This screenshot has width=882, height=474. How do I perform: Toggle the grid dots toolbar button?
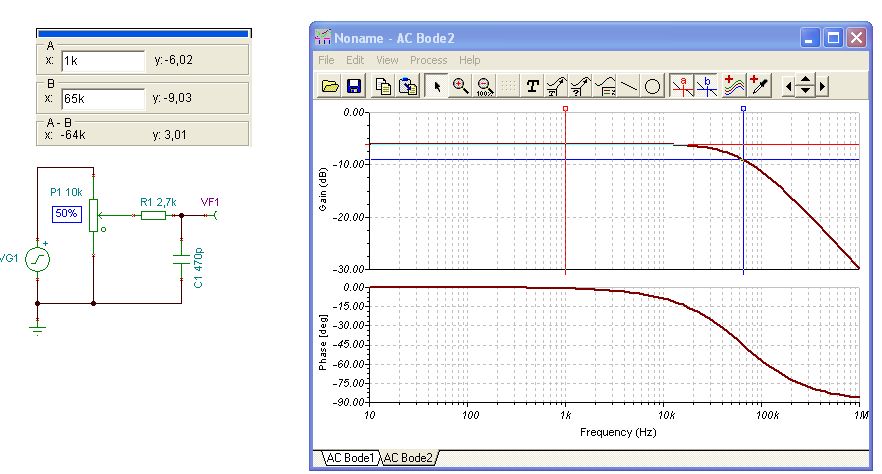(508, 86)
